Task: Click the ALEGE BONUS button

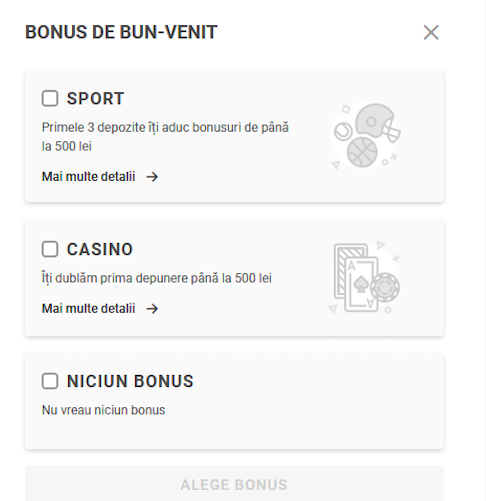Action: pyautogui.click(x=234, y=484)
